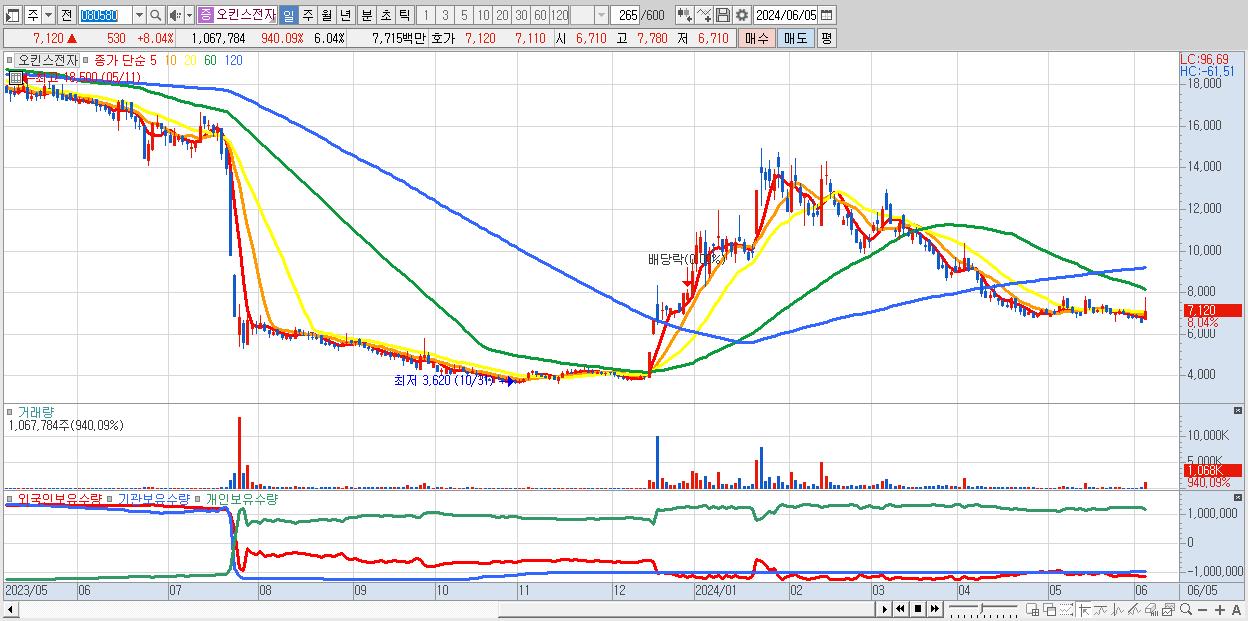Choose interval 3 button

click(445, 15)
